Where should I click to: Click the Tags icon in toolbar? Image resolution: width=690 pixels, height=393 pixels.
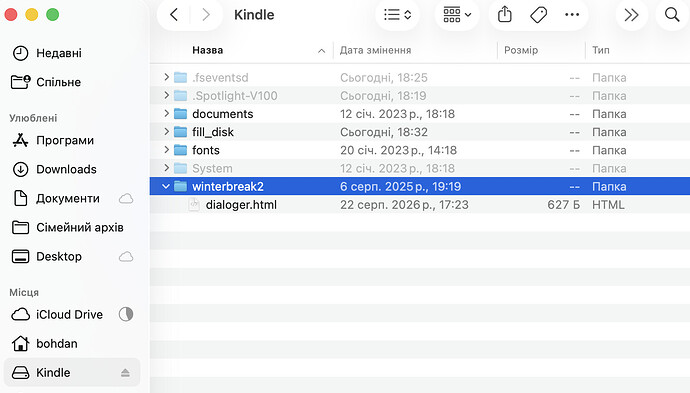pyautogui.click(x=538, y=15)
